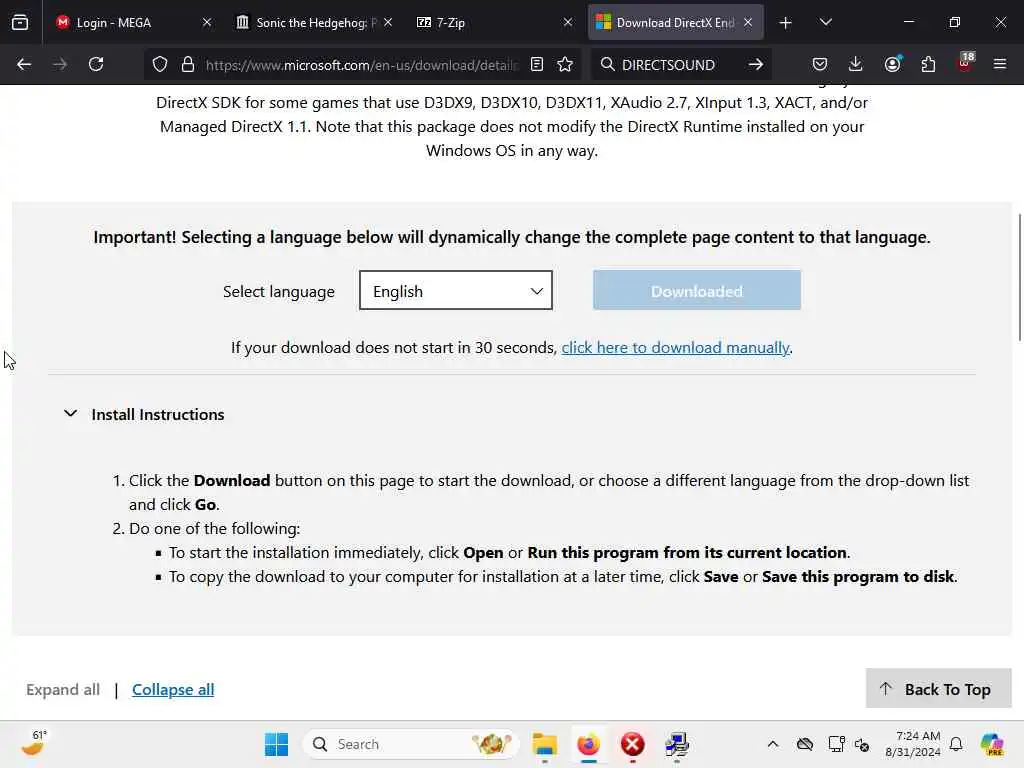The height and width of the screenshot is (768, 1024).
Task: Toggle reader view icon in address bar
Action: [x=537, y=64]
